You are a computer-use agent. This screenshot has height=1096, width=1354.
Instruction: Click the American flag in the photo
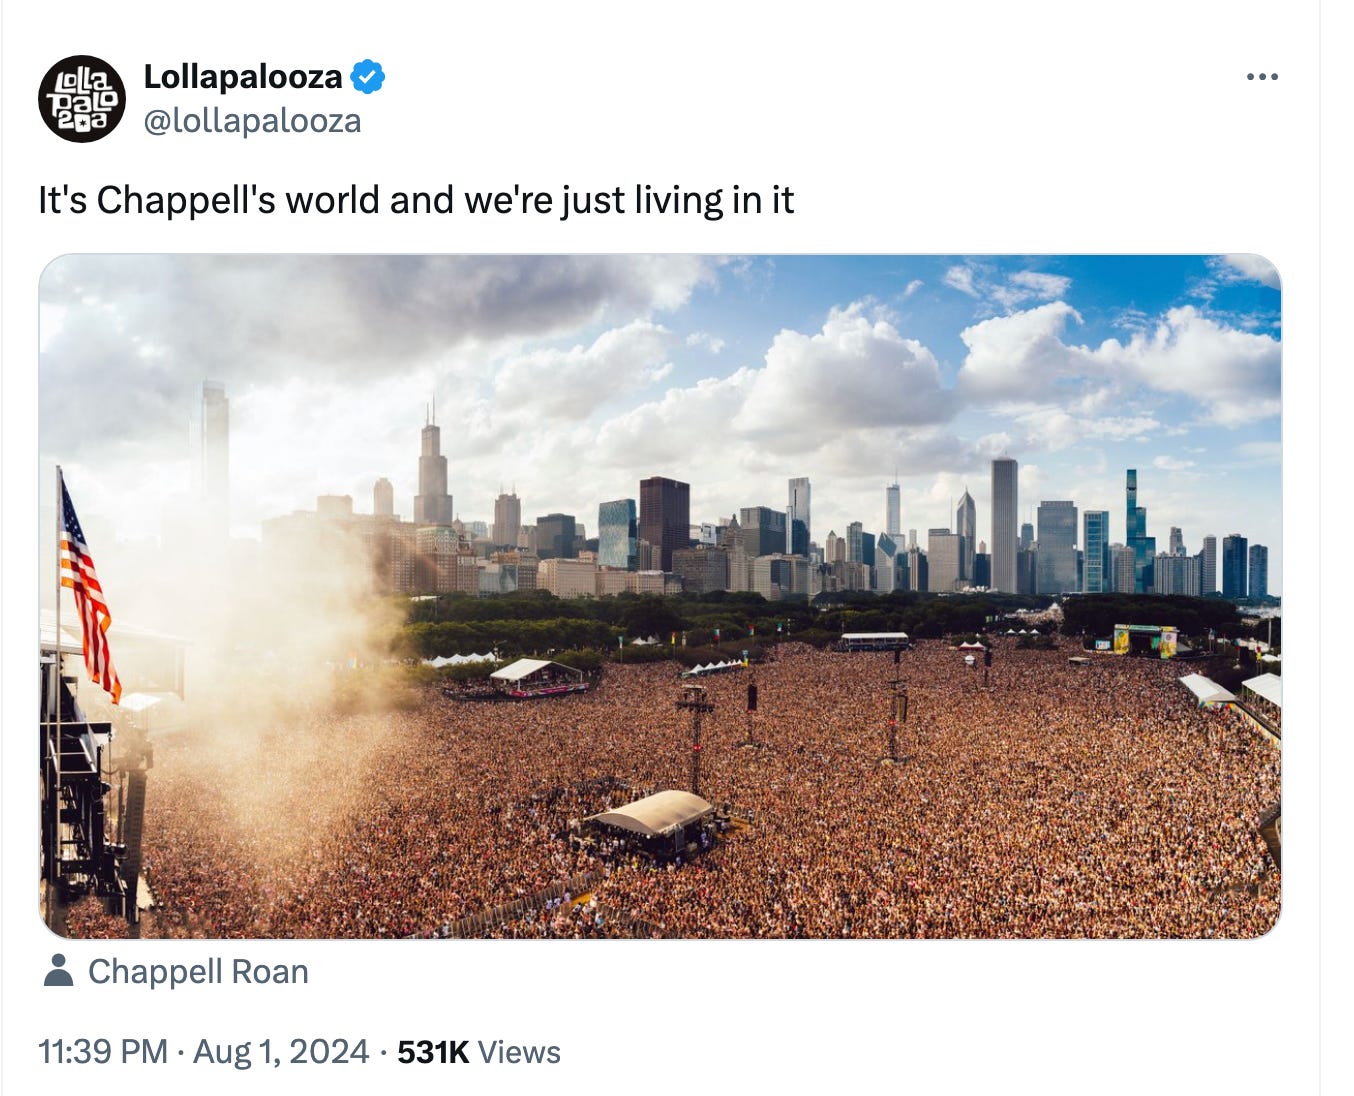tap(89, 588)
